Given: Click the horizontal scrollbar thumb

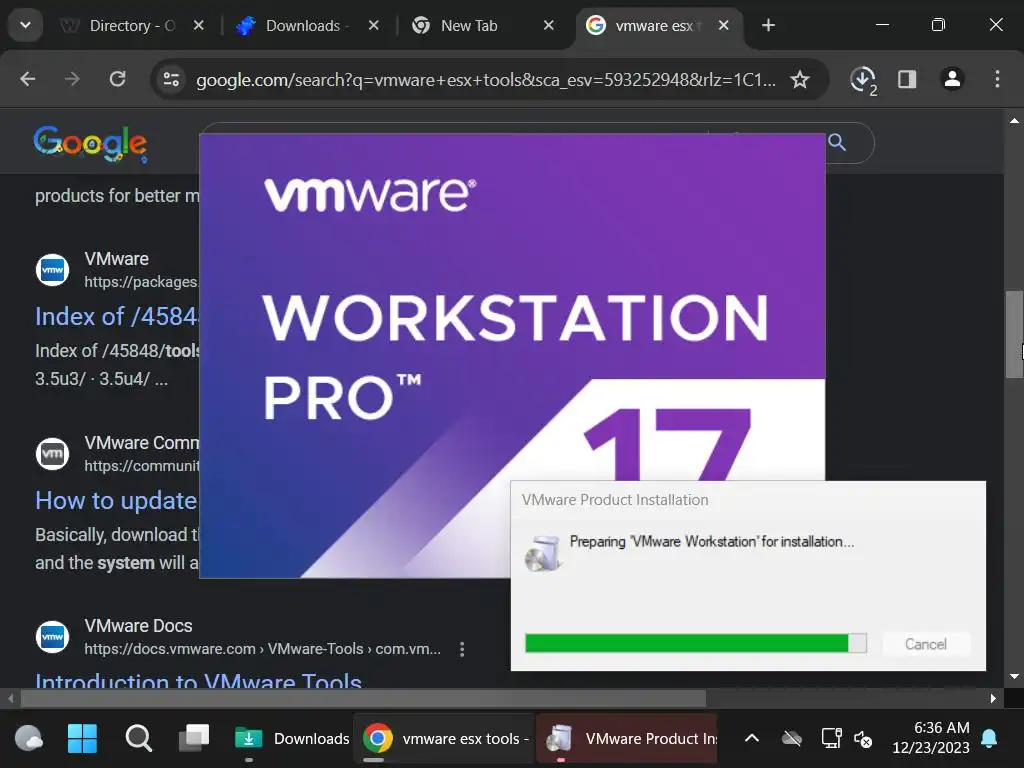Looking at the screenshot, I should point(364,698).
